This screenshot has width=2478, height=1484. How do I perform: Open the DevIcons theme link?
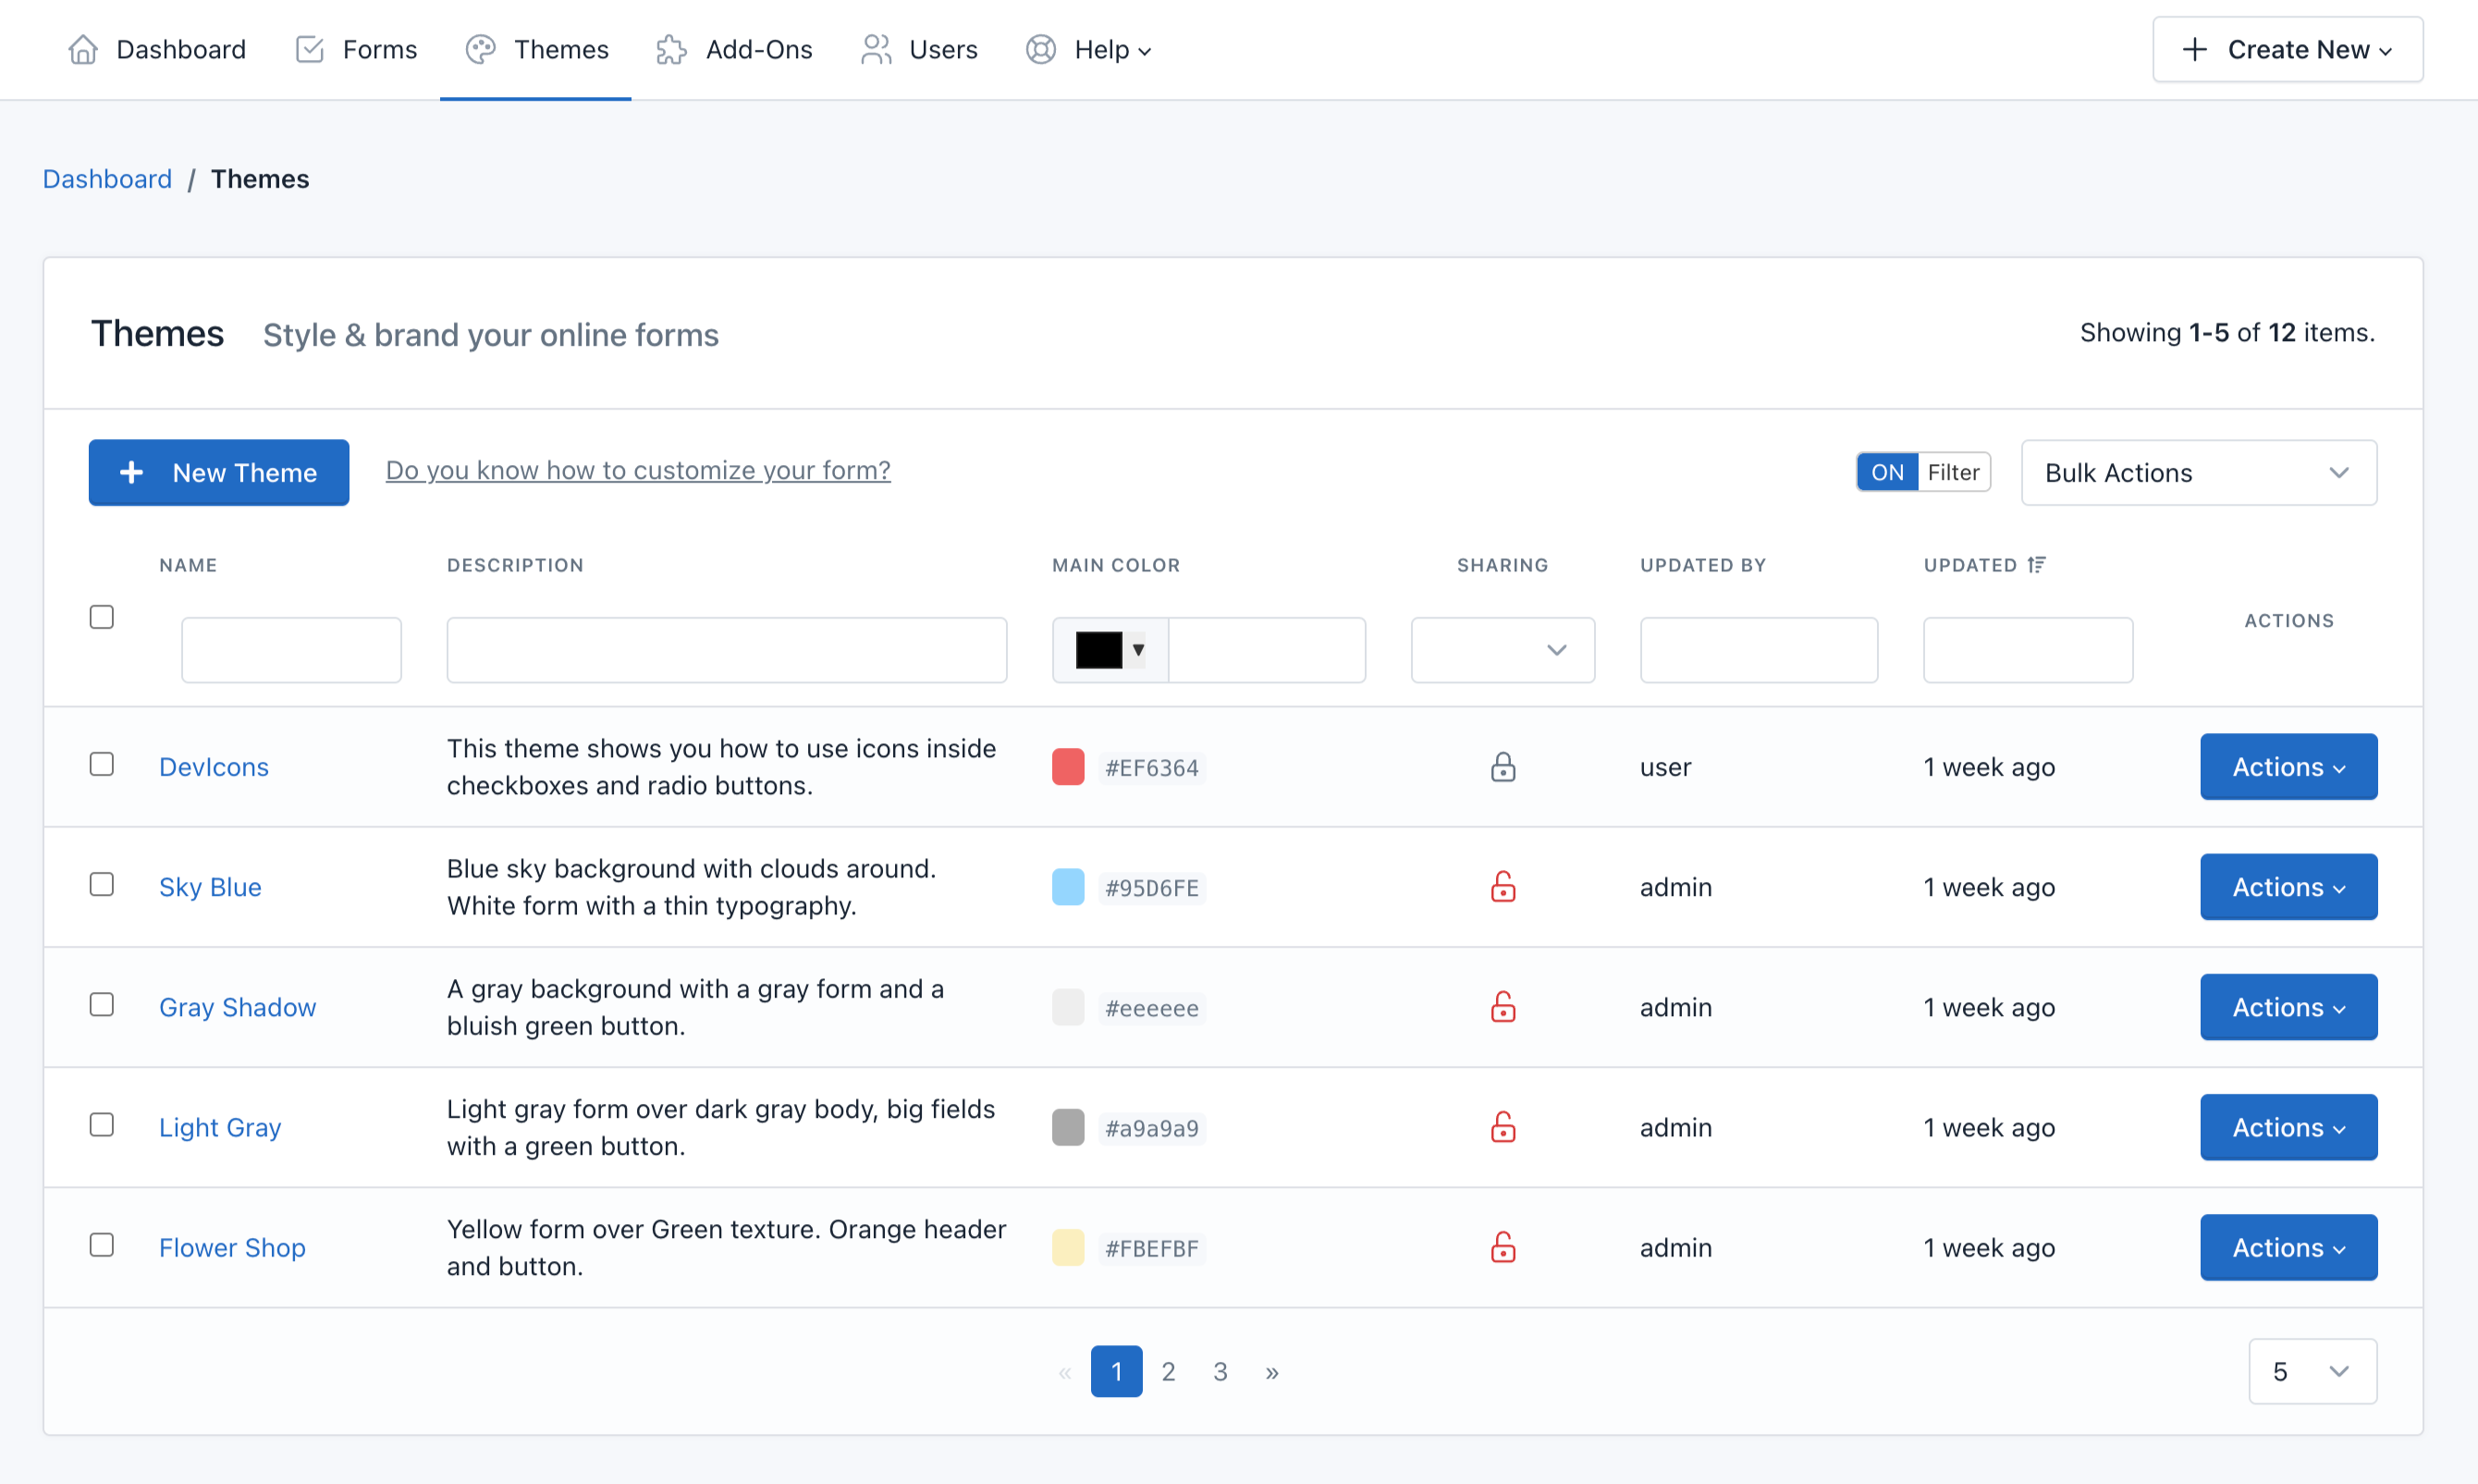click(x=214, y=765)
